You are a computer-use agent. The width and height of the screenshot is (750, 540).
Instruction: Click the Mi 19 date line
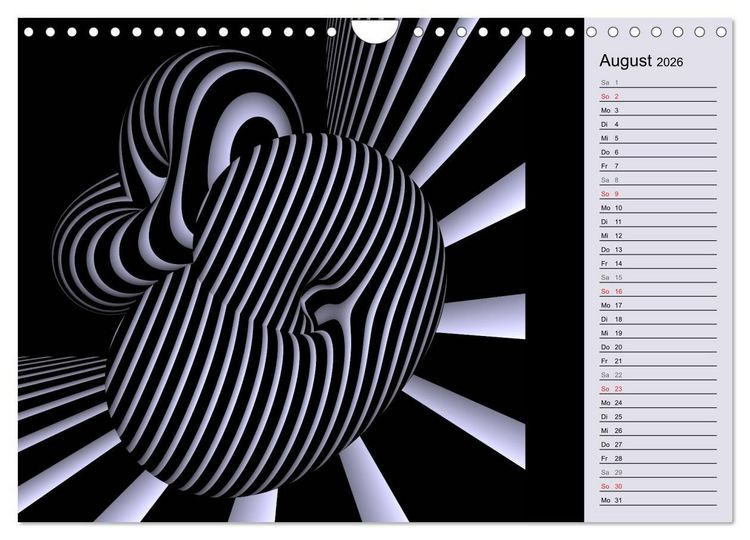658,333
